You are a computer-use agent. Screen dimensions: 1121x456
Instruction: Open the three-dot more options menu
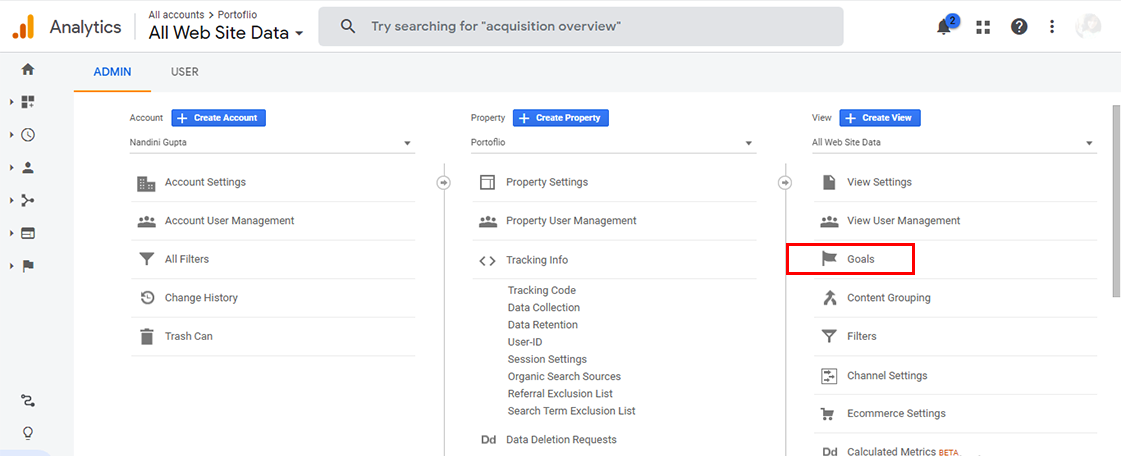pyautogui.click(x=1052, y=27)
